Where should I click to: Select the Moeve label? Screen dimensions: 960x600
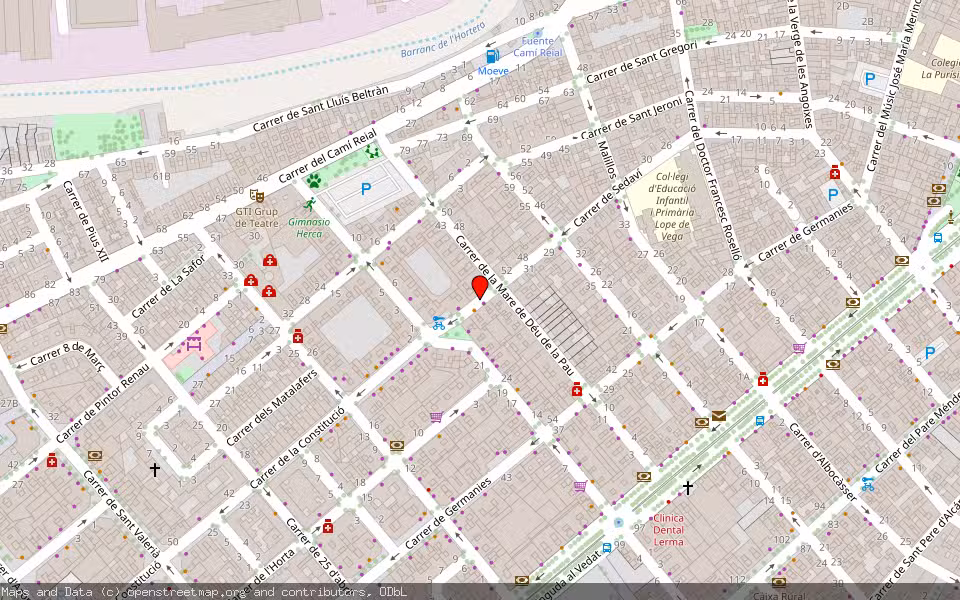coord(493,71)
